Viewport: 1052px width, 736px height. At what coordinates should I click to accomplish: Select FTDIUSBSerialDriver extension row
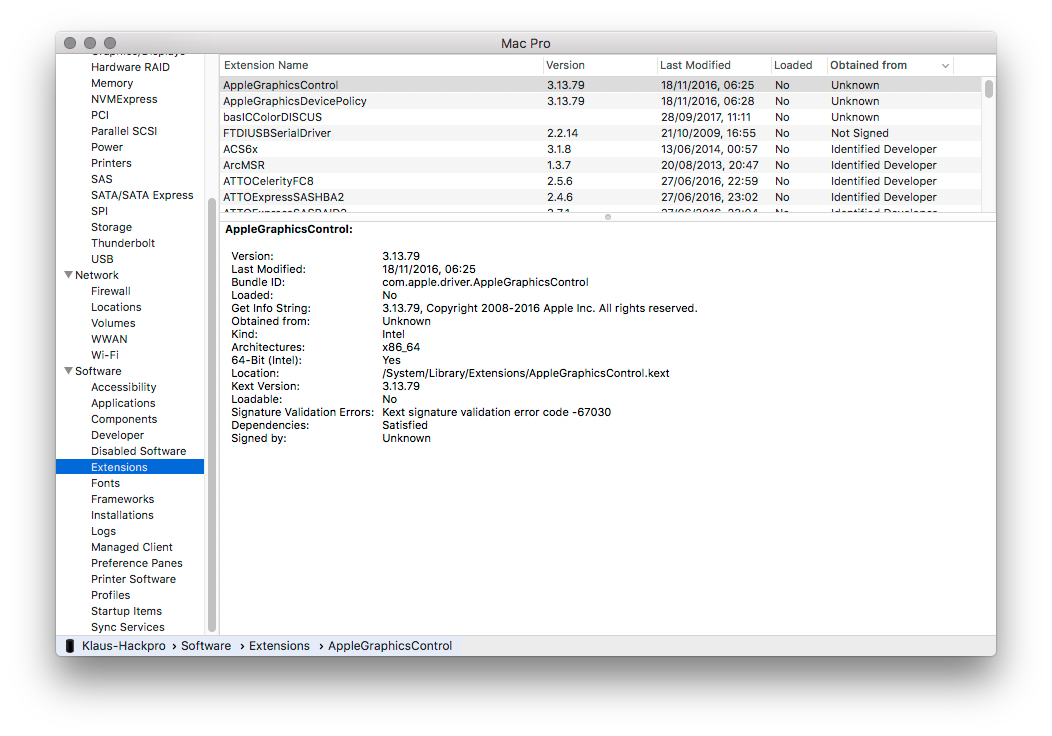point(600,134)
